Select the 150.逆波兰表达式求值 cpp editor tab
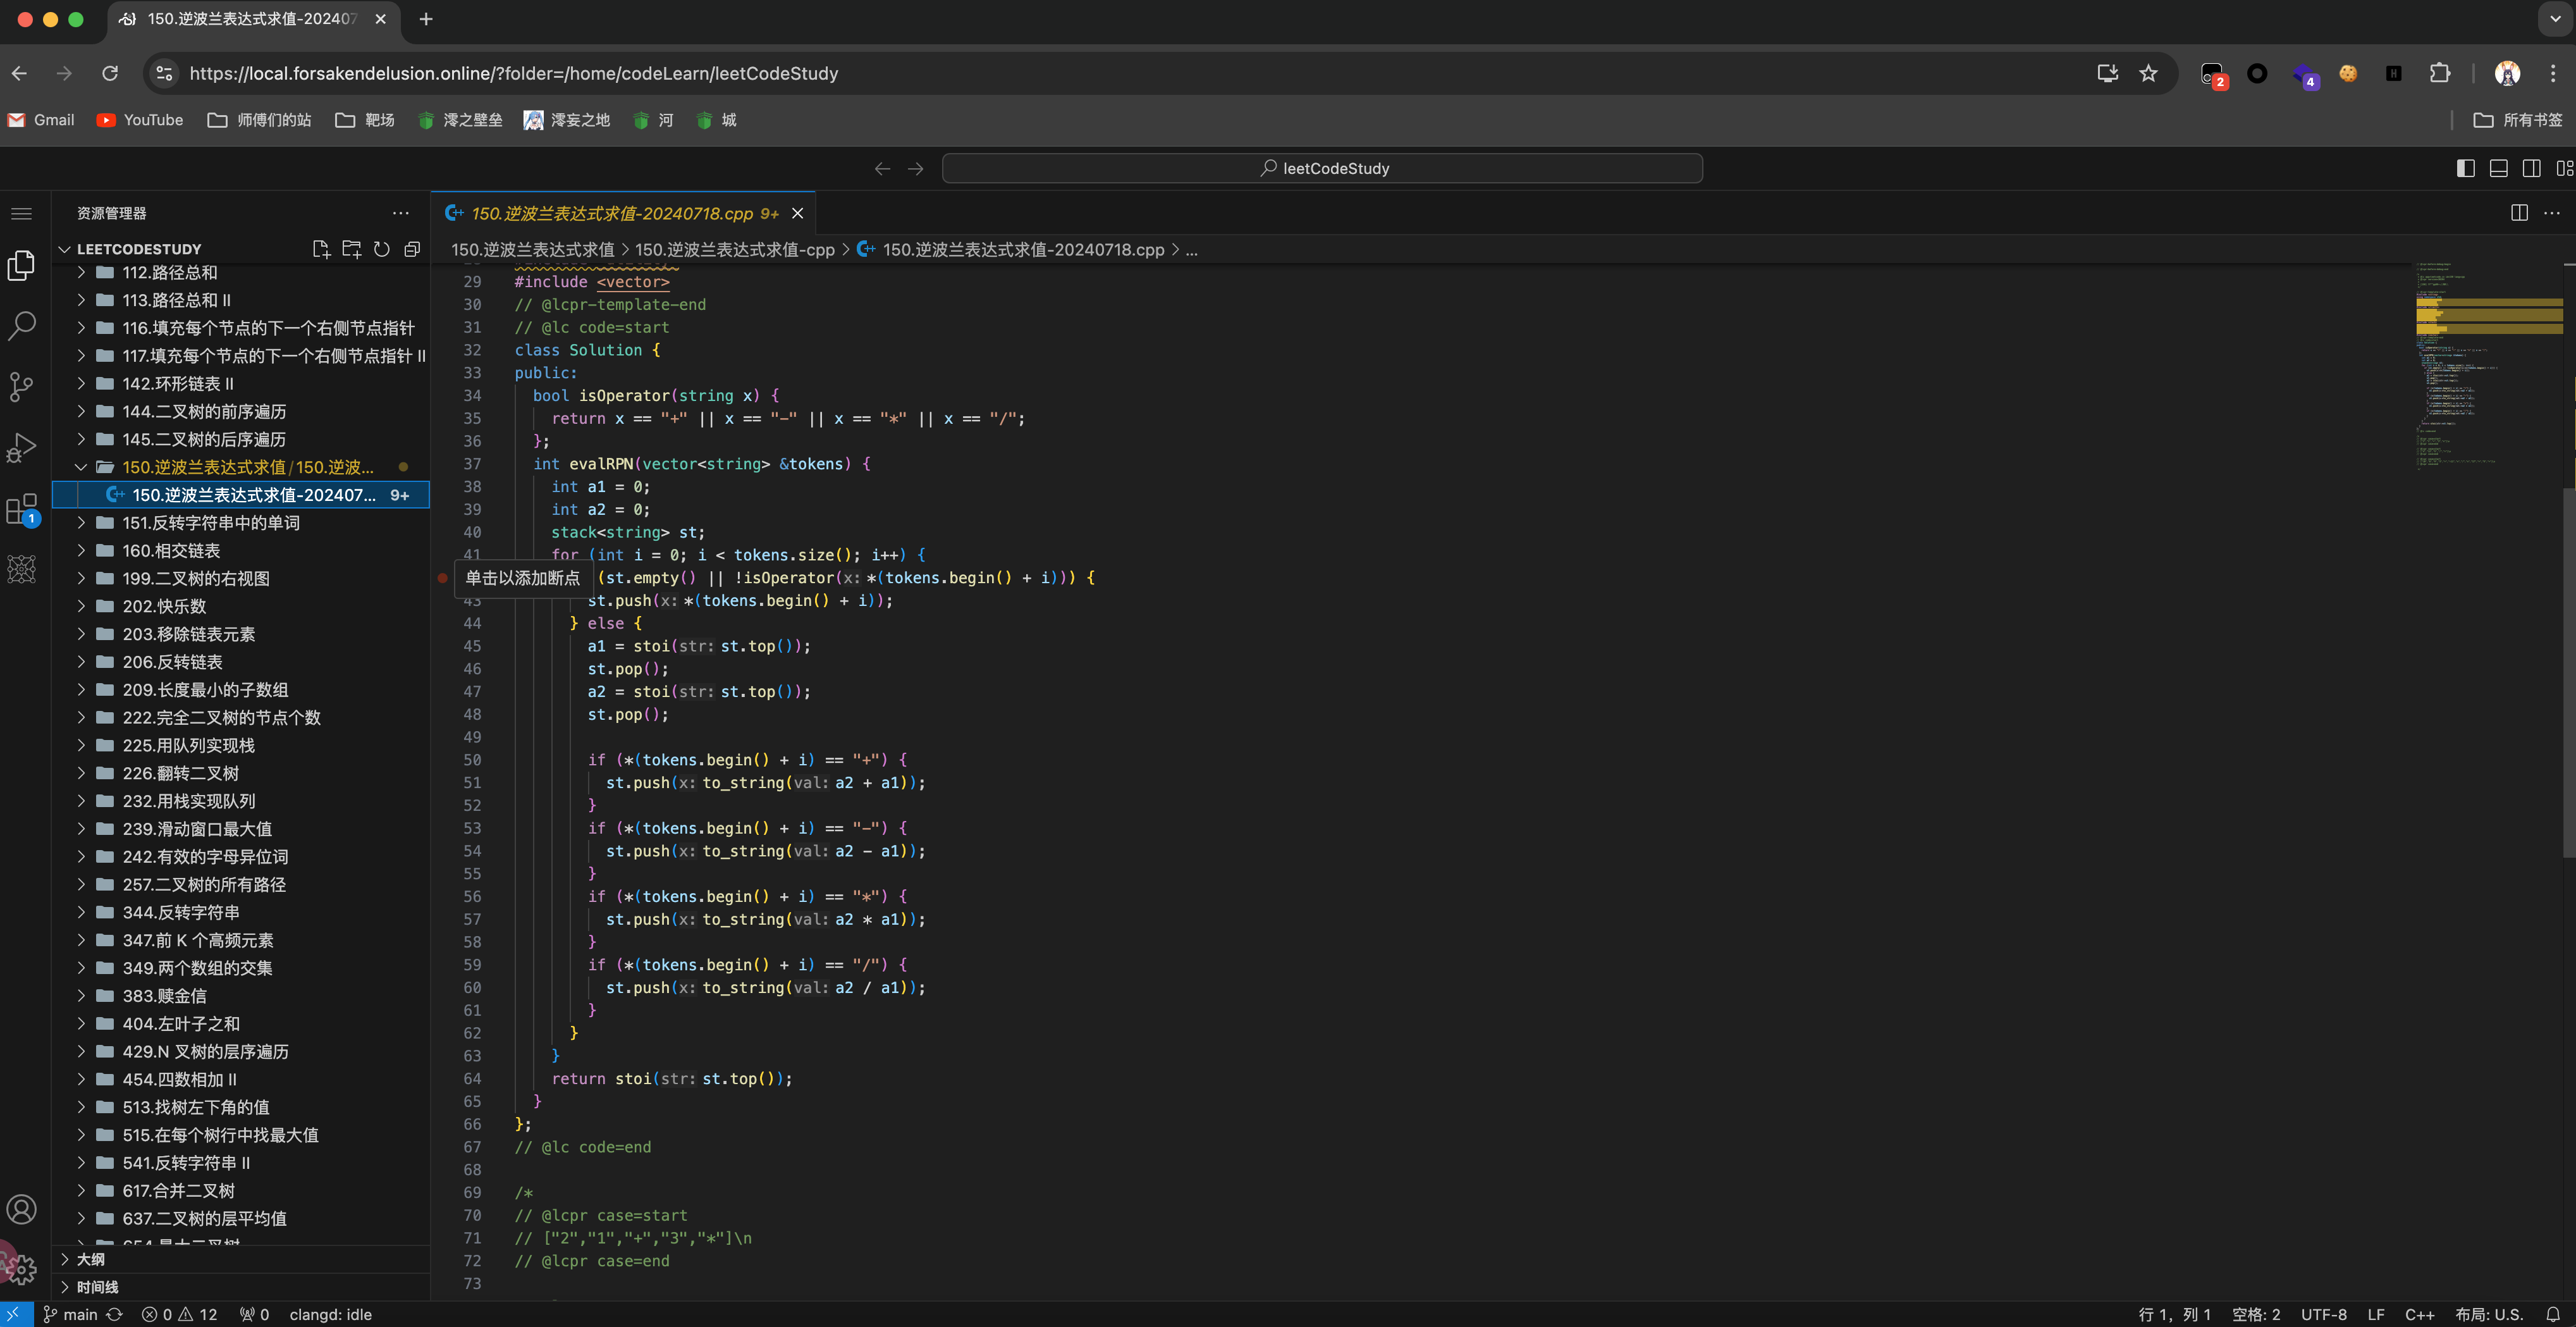The height and width of the screenshot is (1327, 2576). click(x=611, y=213)
